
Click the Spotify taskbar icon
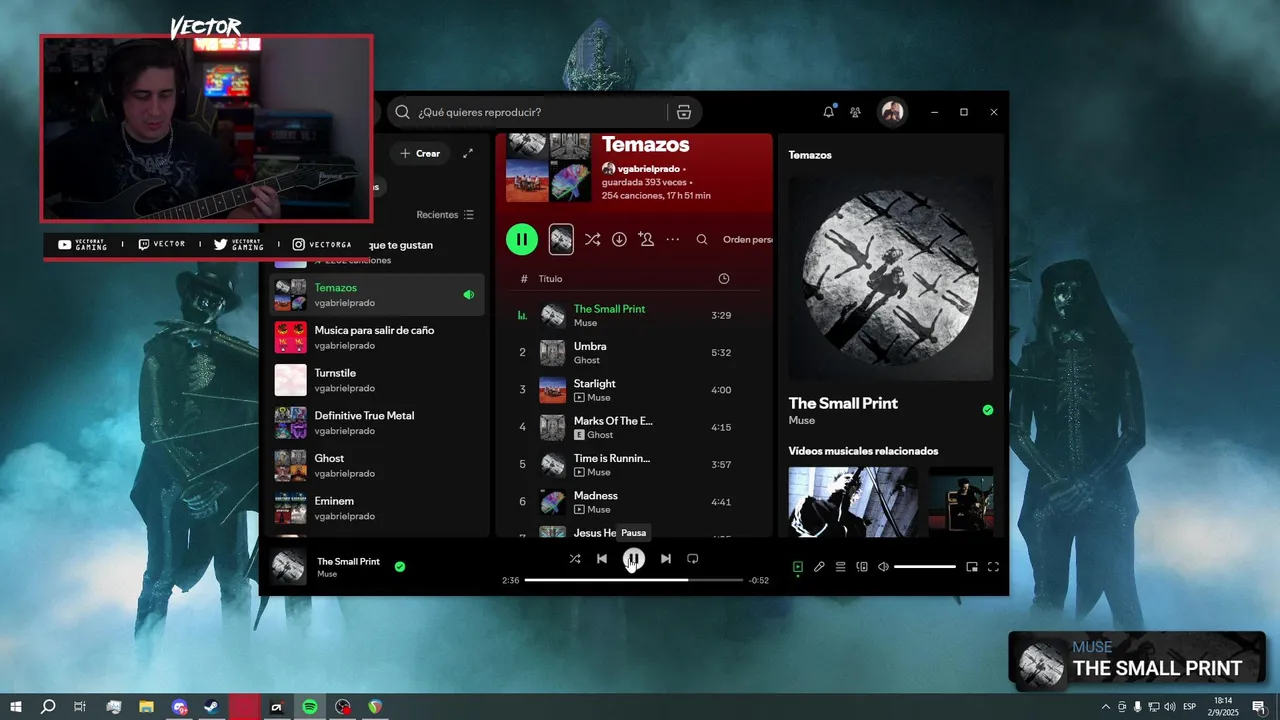(x=310, y=707)
